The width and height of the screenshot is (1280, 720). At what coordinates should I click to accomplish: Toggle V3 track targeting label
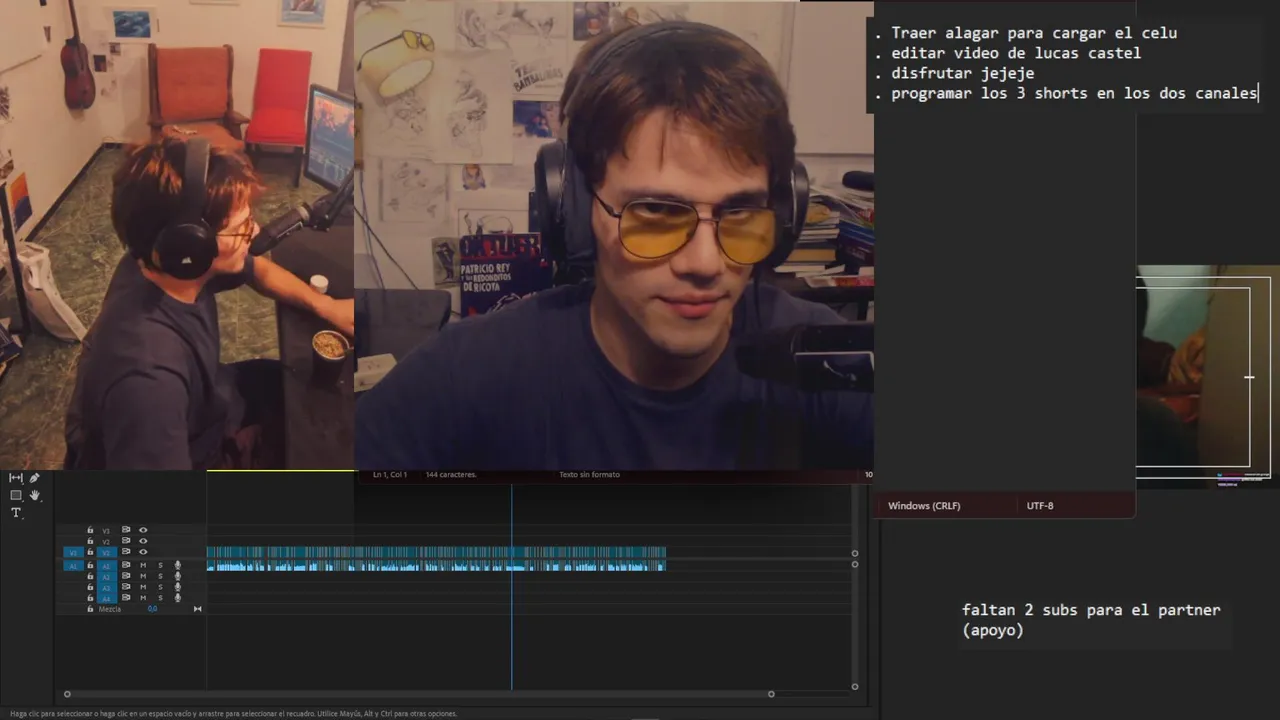[x=106, y=531]
